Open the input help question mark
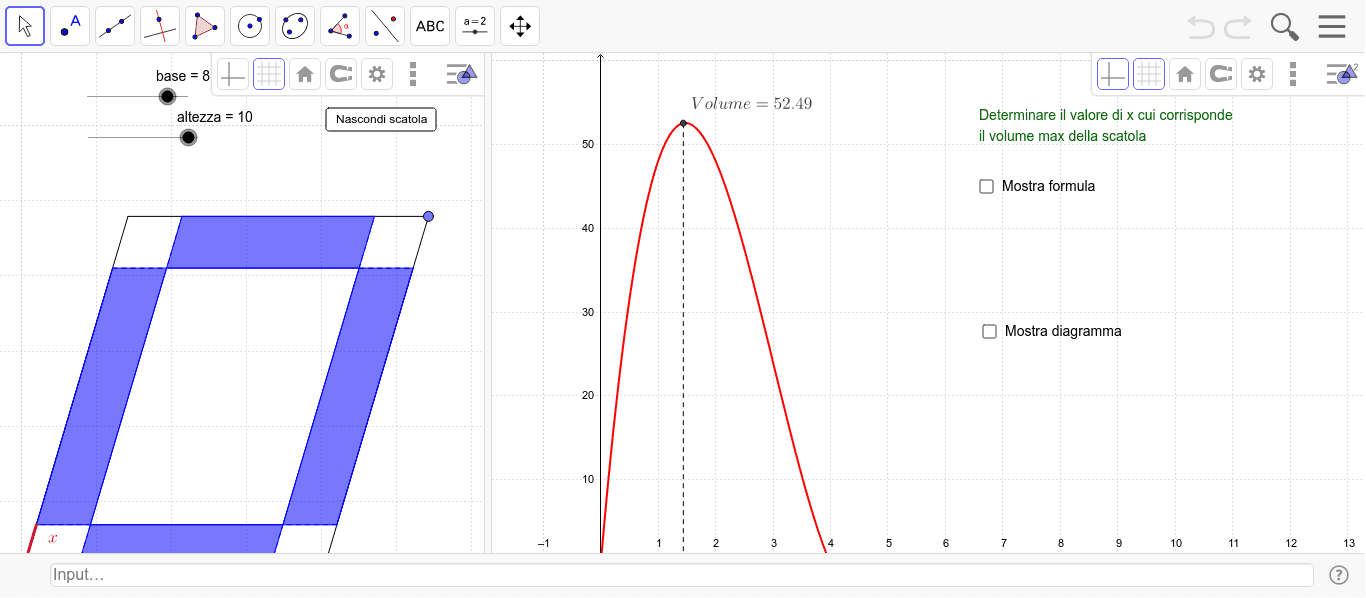1366x598 pixels. coord(1339,575)
